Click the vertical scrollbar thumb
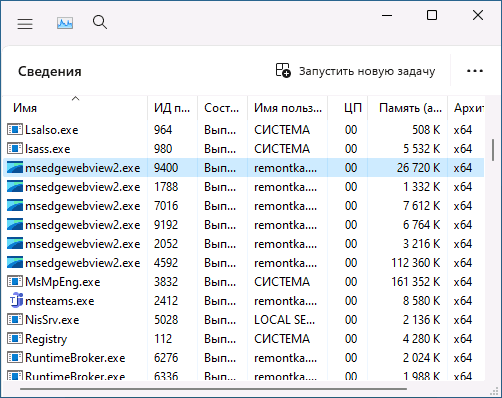Image resolution: width=502 pixels, height=398 pixels. tap(493, 150)
